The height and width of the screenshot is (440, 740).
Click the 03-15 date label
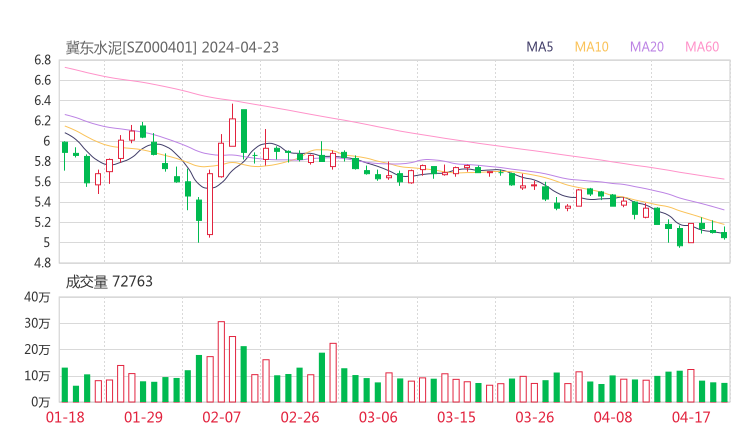(x=456, y=417)
